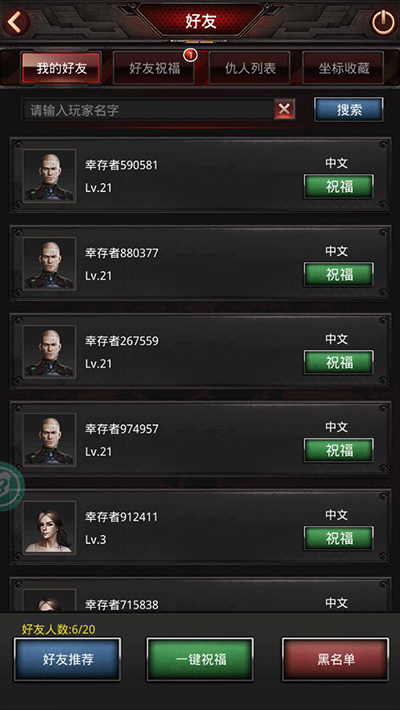
Task: Open avatar of 幸存者590581
Action: 49,175
